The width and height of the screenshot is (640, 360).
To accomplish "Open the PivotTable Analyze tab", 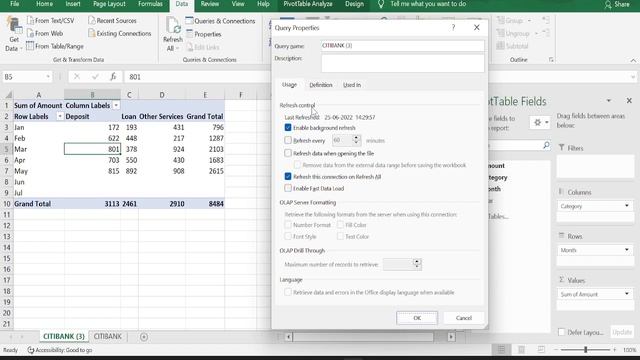I will pos(308,4).
